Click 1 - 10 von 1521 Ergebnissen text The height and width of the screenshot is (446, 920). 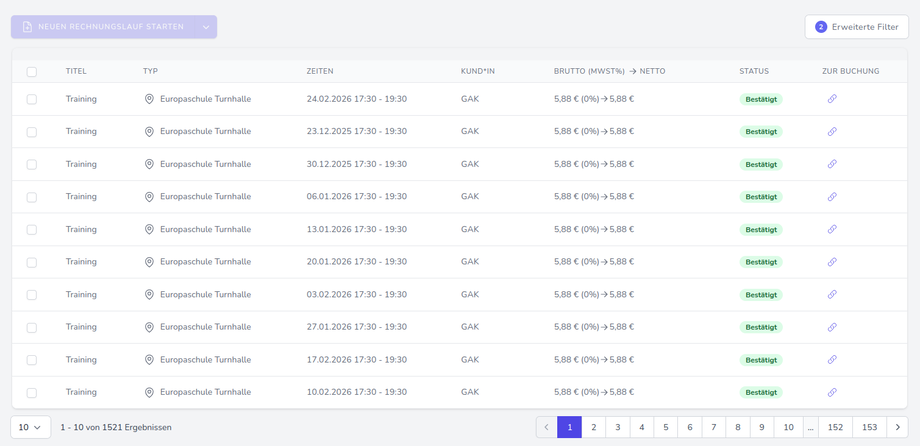tap(116, 428)
